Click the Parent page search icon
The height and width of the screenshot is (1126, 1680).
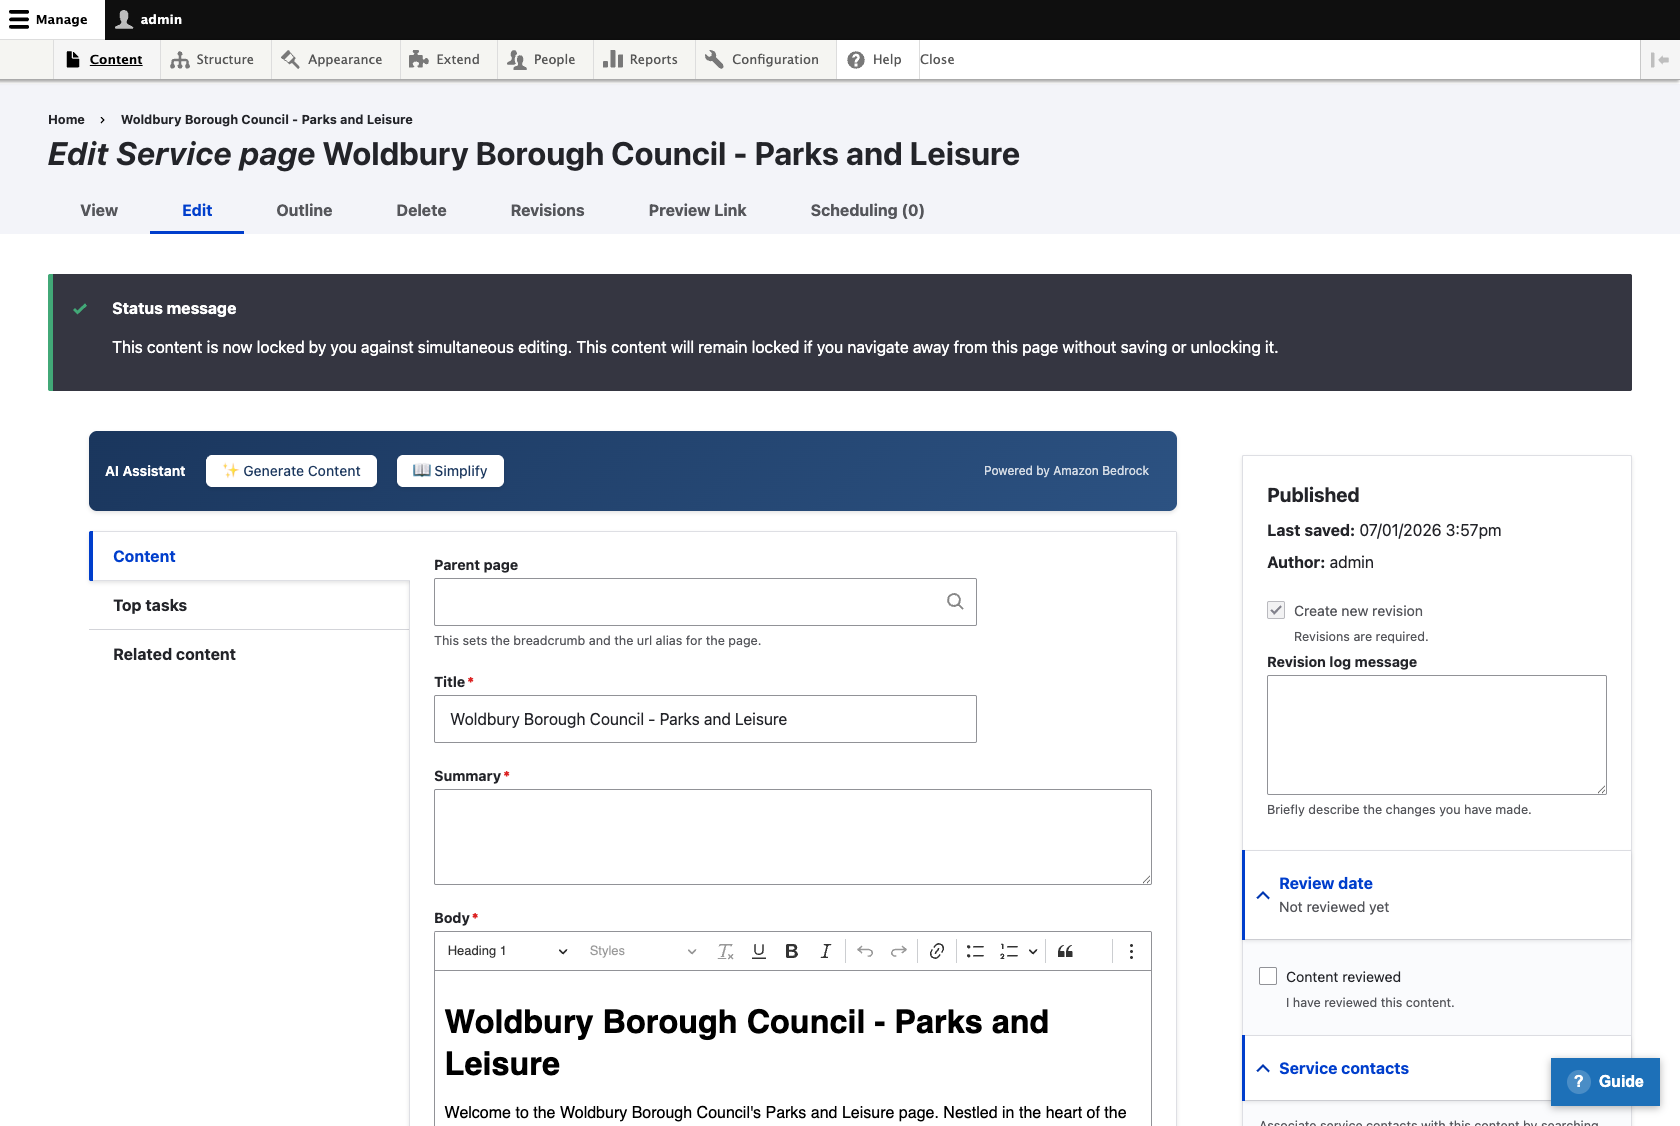coord(955,601)
